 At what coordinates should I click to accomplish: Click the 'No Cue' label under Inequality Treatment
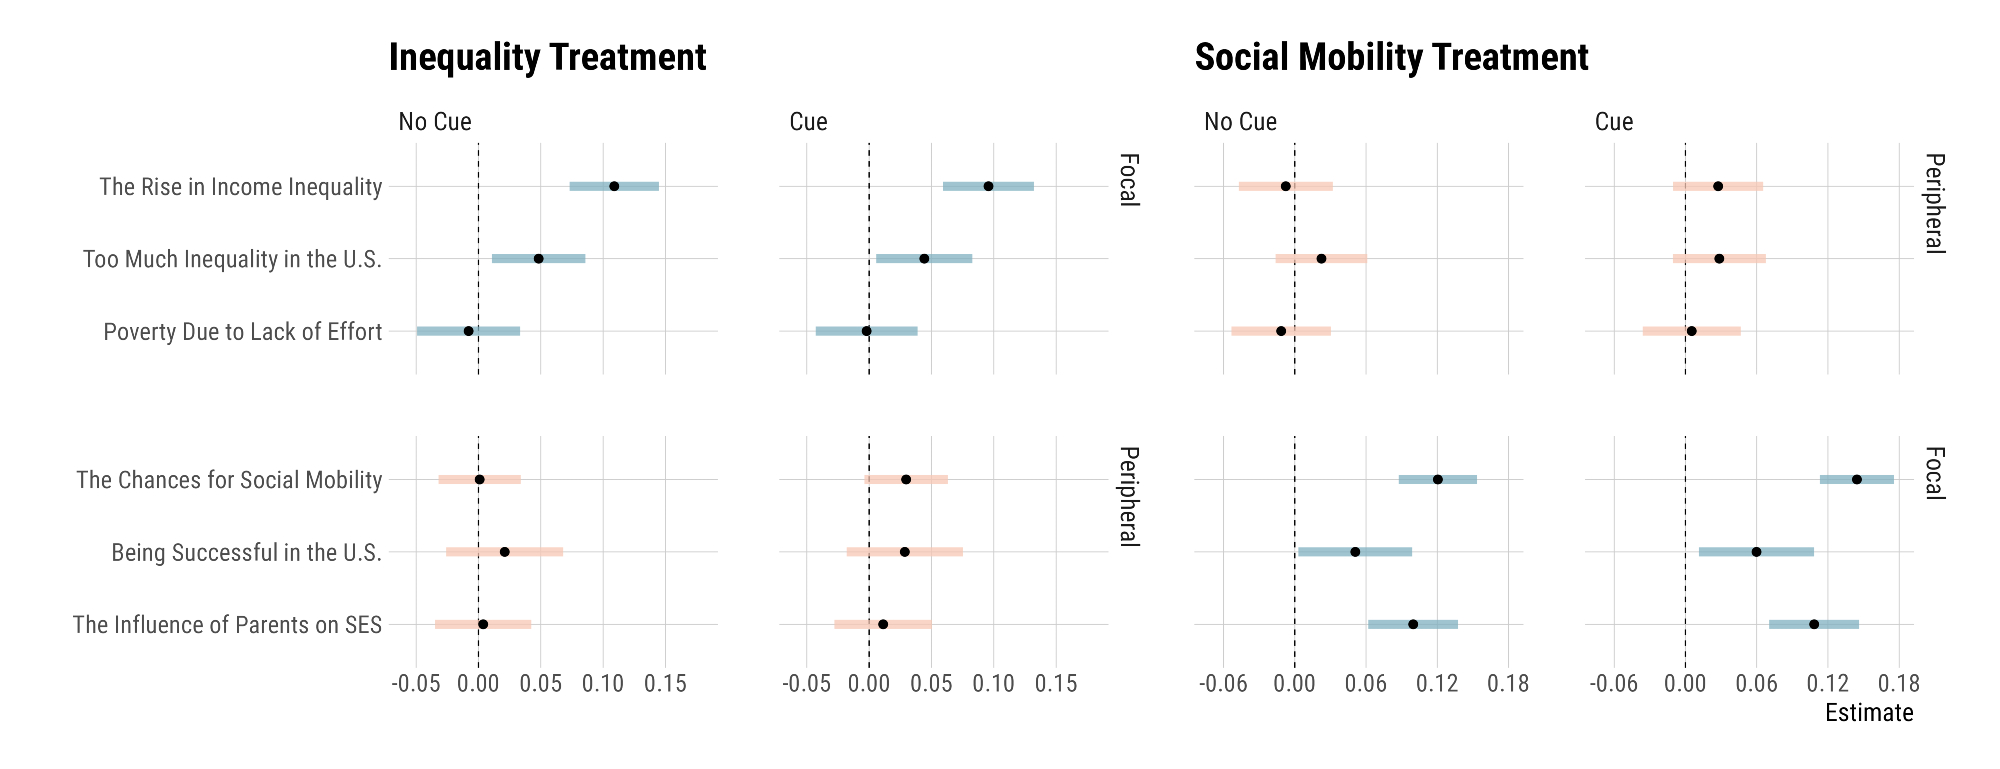click(x=435, y=122)
